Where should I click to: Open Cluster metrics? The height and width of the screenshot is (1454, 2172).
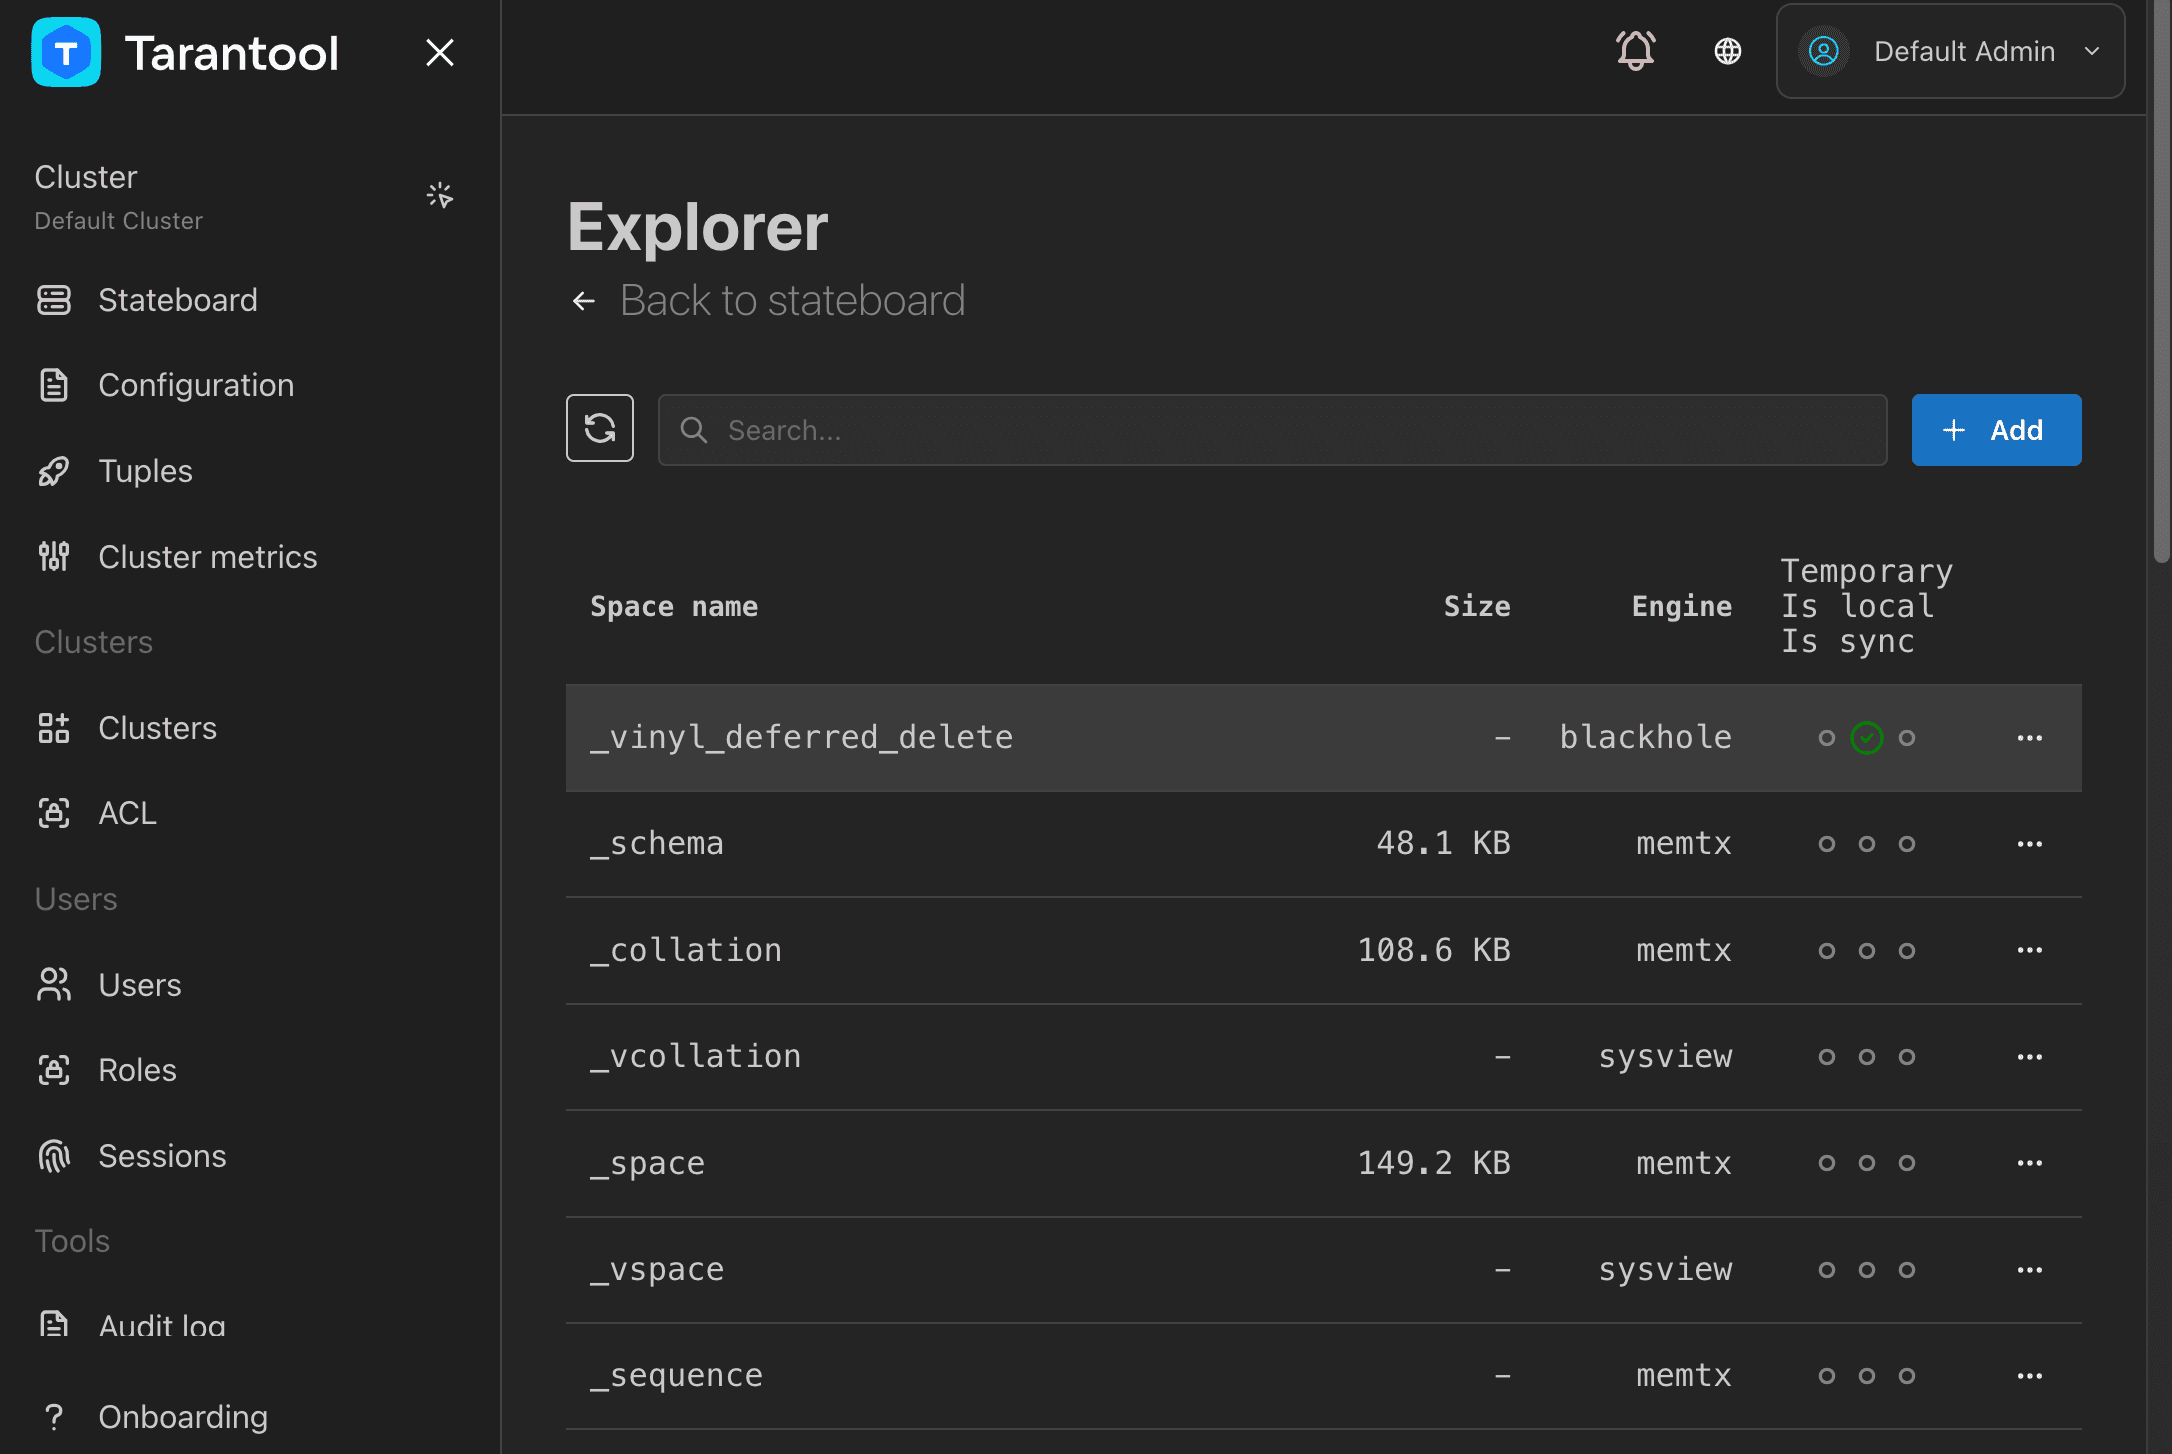point(207,557)
